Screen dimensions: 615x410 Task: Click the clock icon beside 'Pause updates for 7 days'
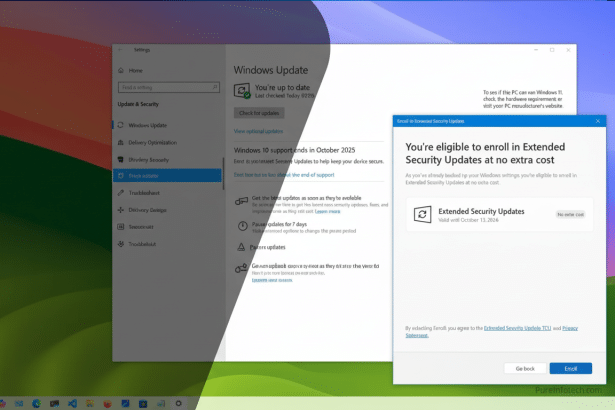click(242, 226)
